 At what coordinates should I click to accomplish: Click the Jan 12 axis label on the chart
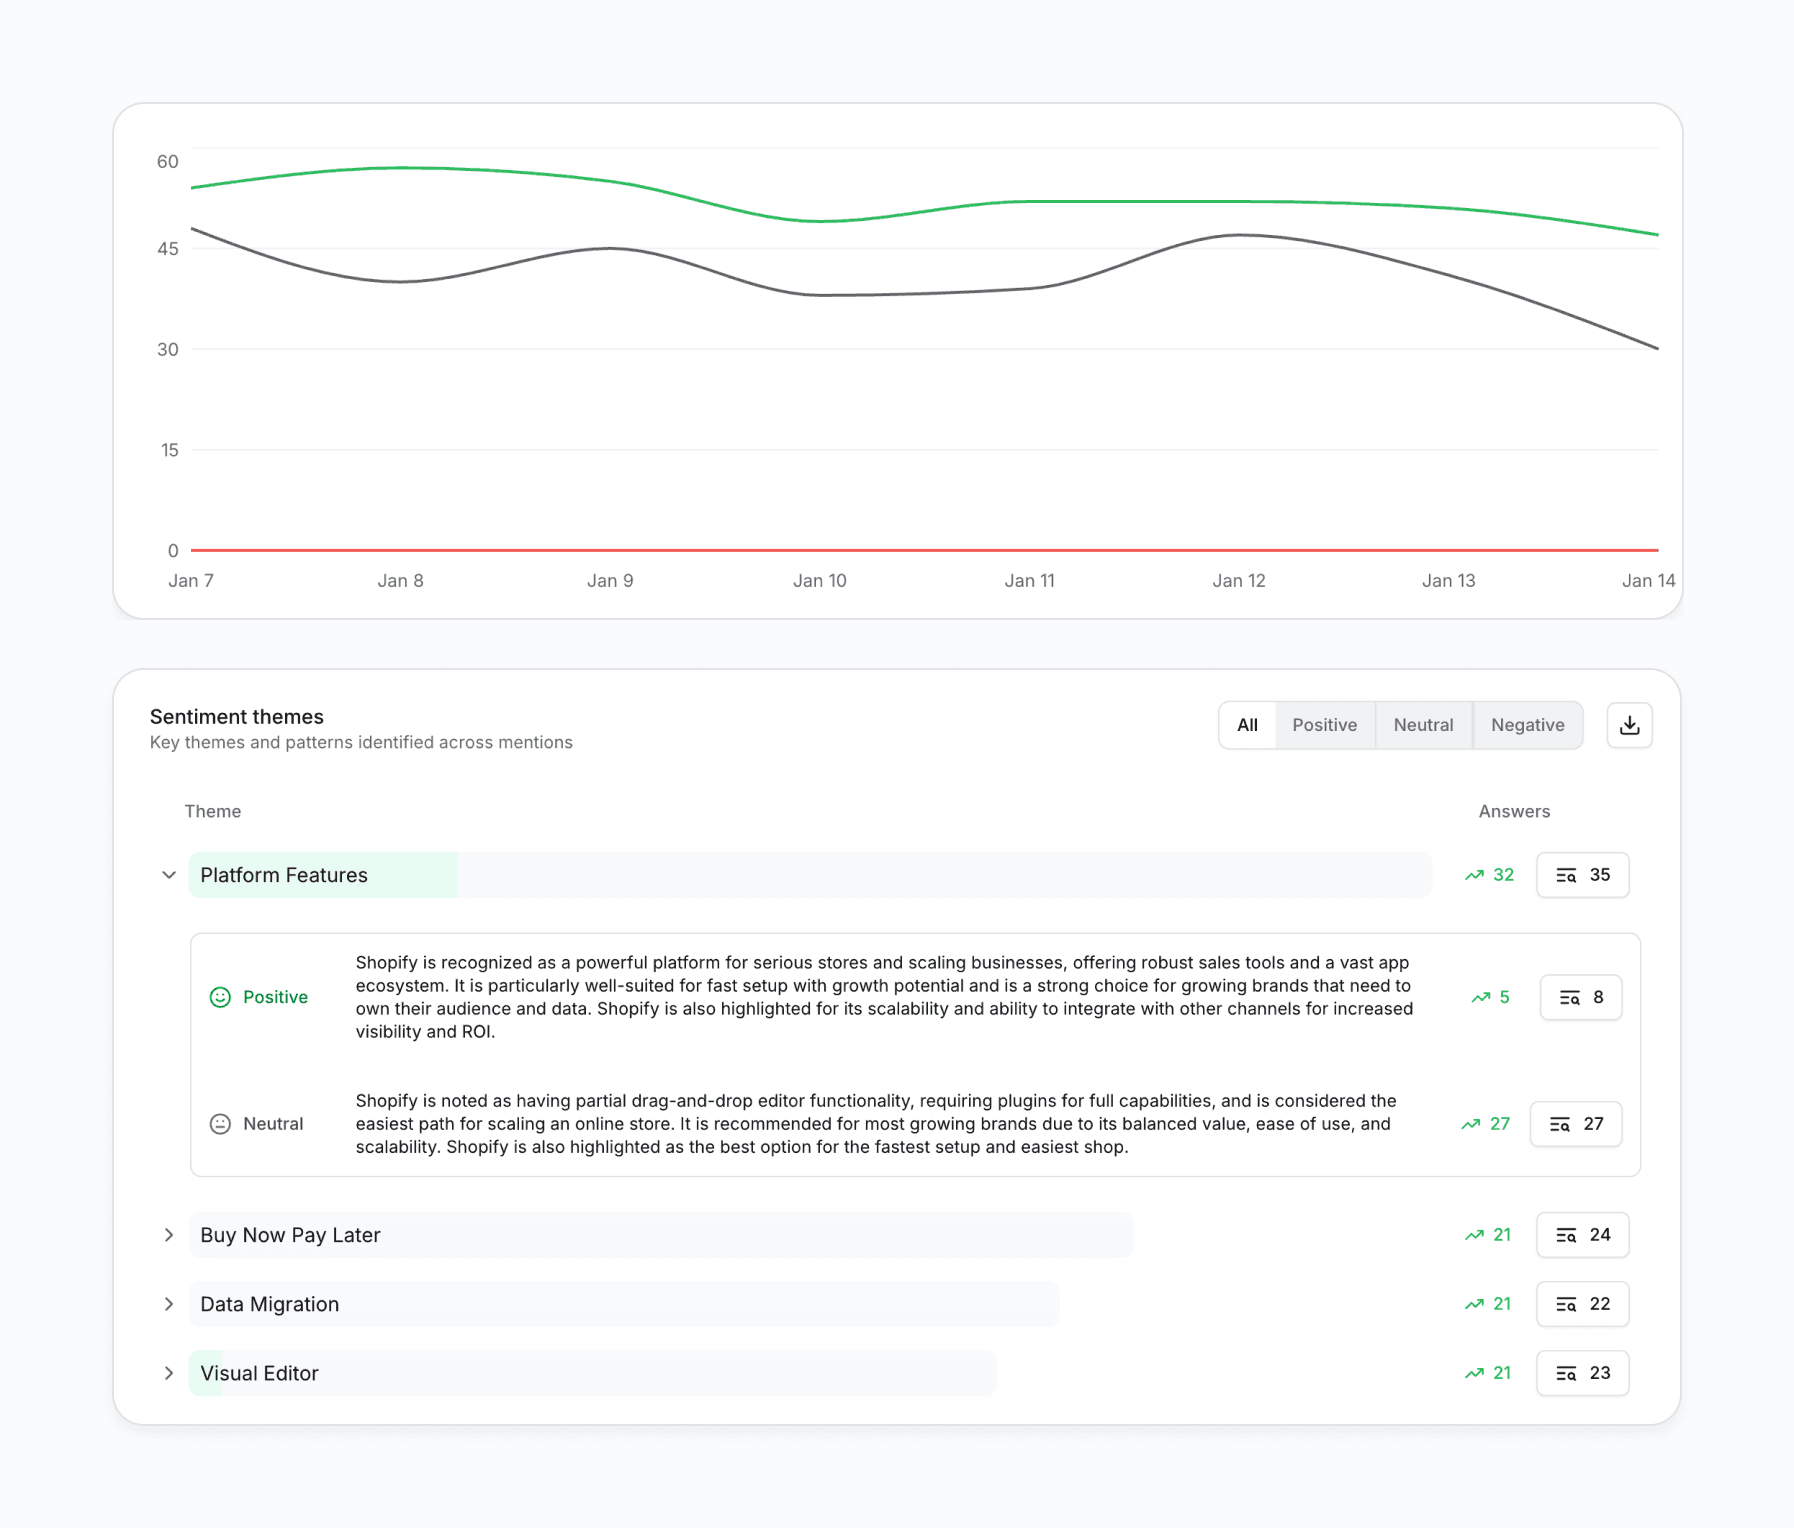1239,580
